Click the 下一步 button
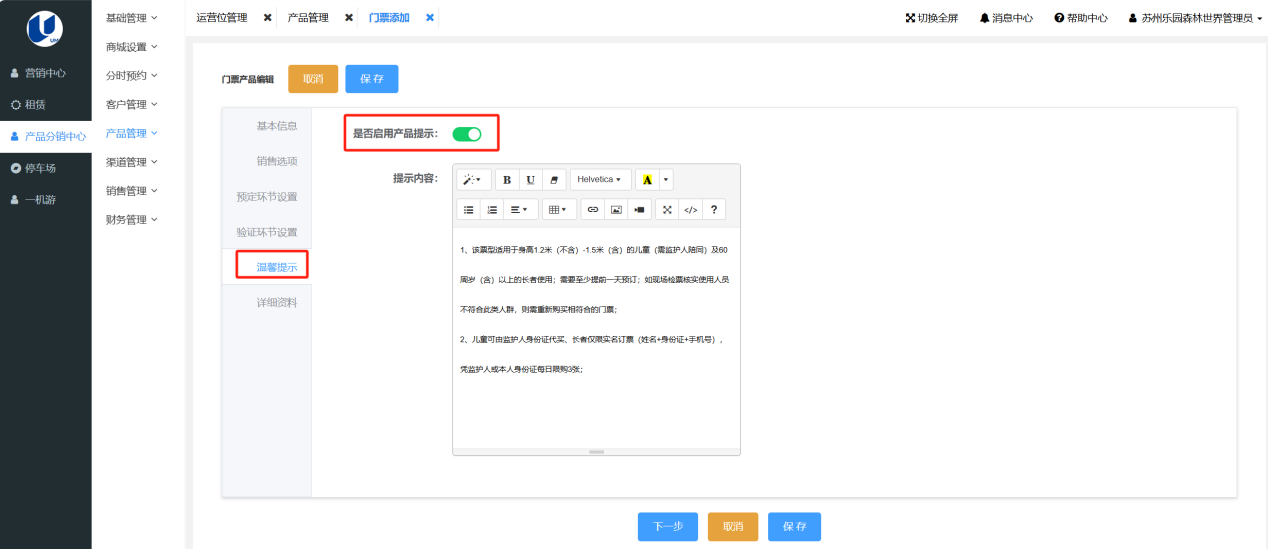1268x549 pixels. click(667, 527)
